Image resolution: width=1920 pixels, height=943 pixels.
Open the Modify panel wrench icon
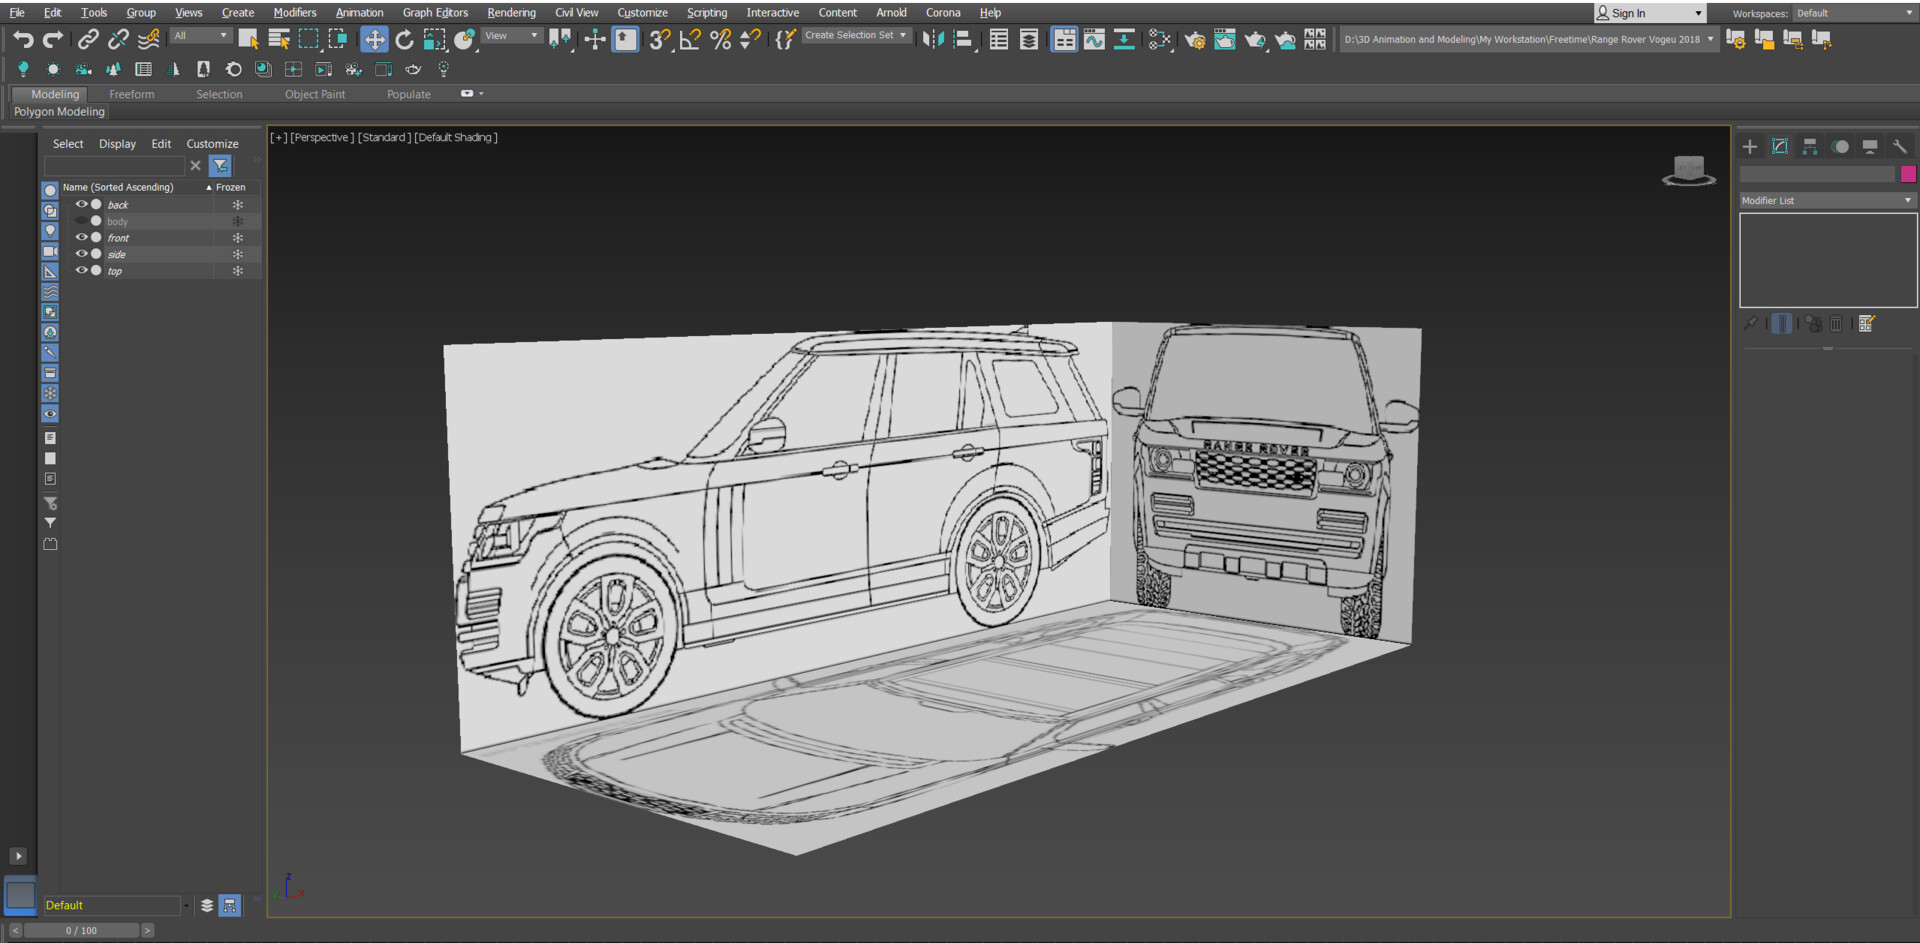pos(1900,146)
